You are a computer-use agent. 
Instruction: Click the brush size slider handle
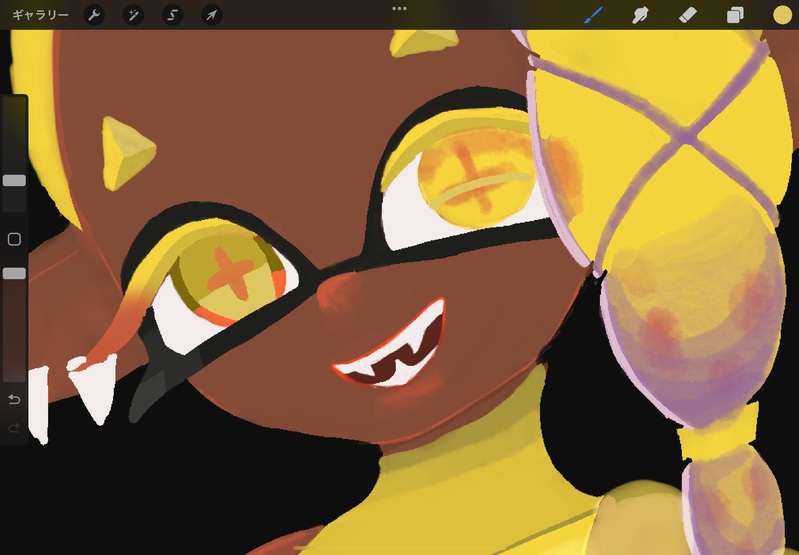pos(14,180)
